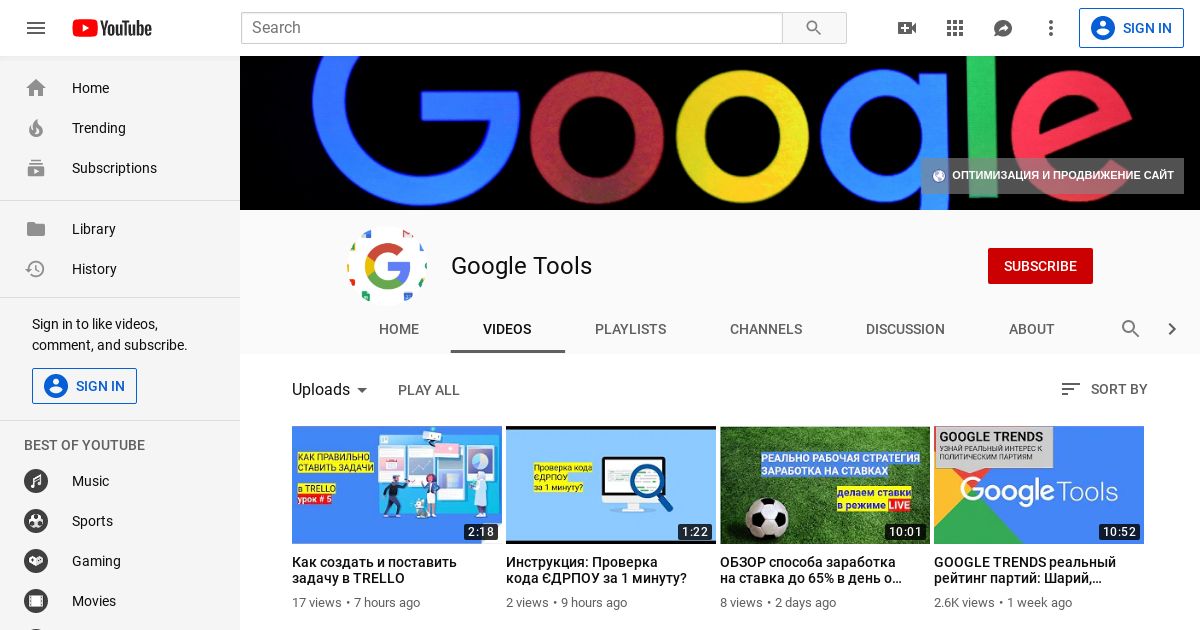The height and width of the screenshot is (630, 1200).
Task: Click the Sports soccer ball icon
Action: [x=36, y=521]
